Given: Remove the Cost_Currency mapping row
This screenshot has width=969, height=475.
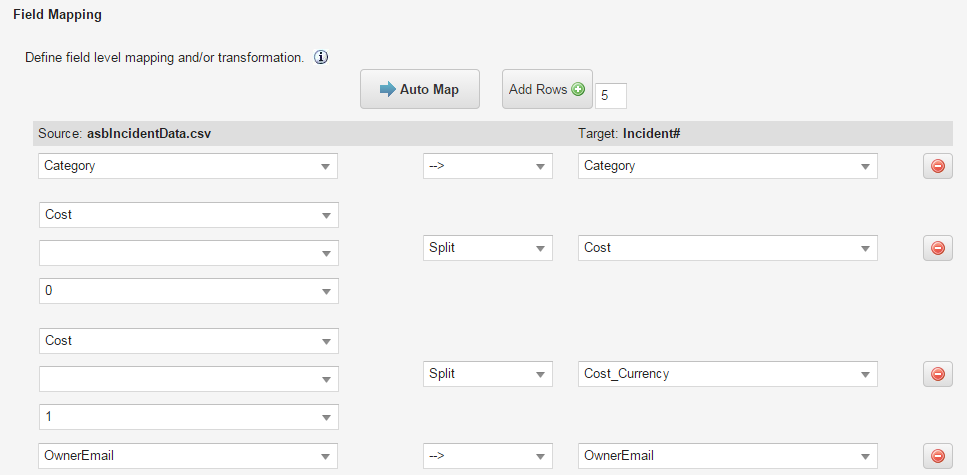Looking at the screenshot, I should coord(937,374).
